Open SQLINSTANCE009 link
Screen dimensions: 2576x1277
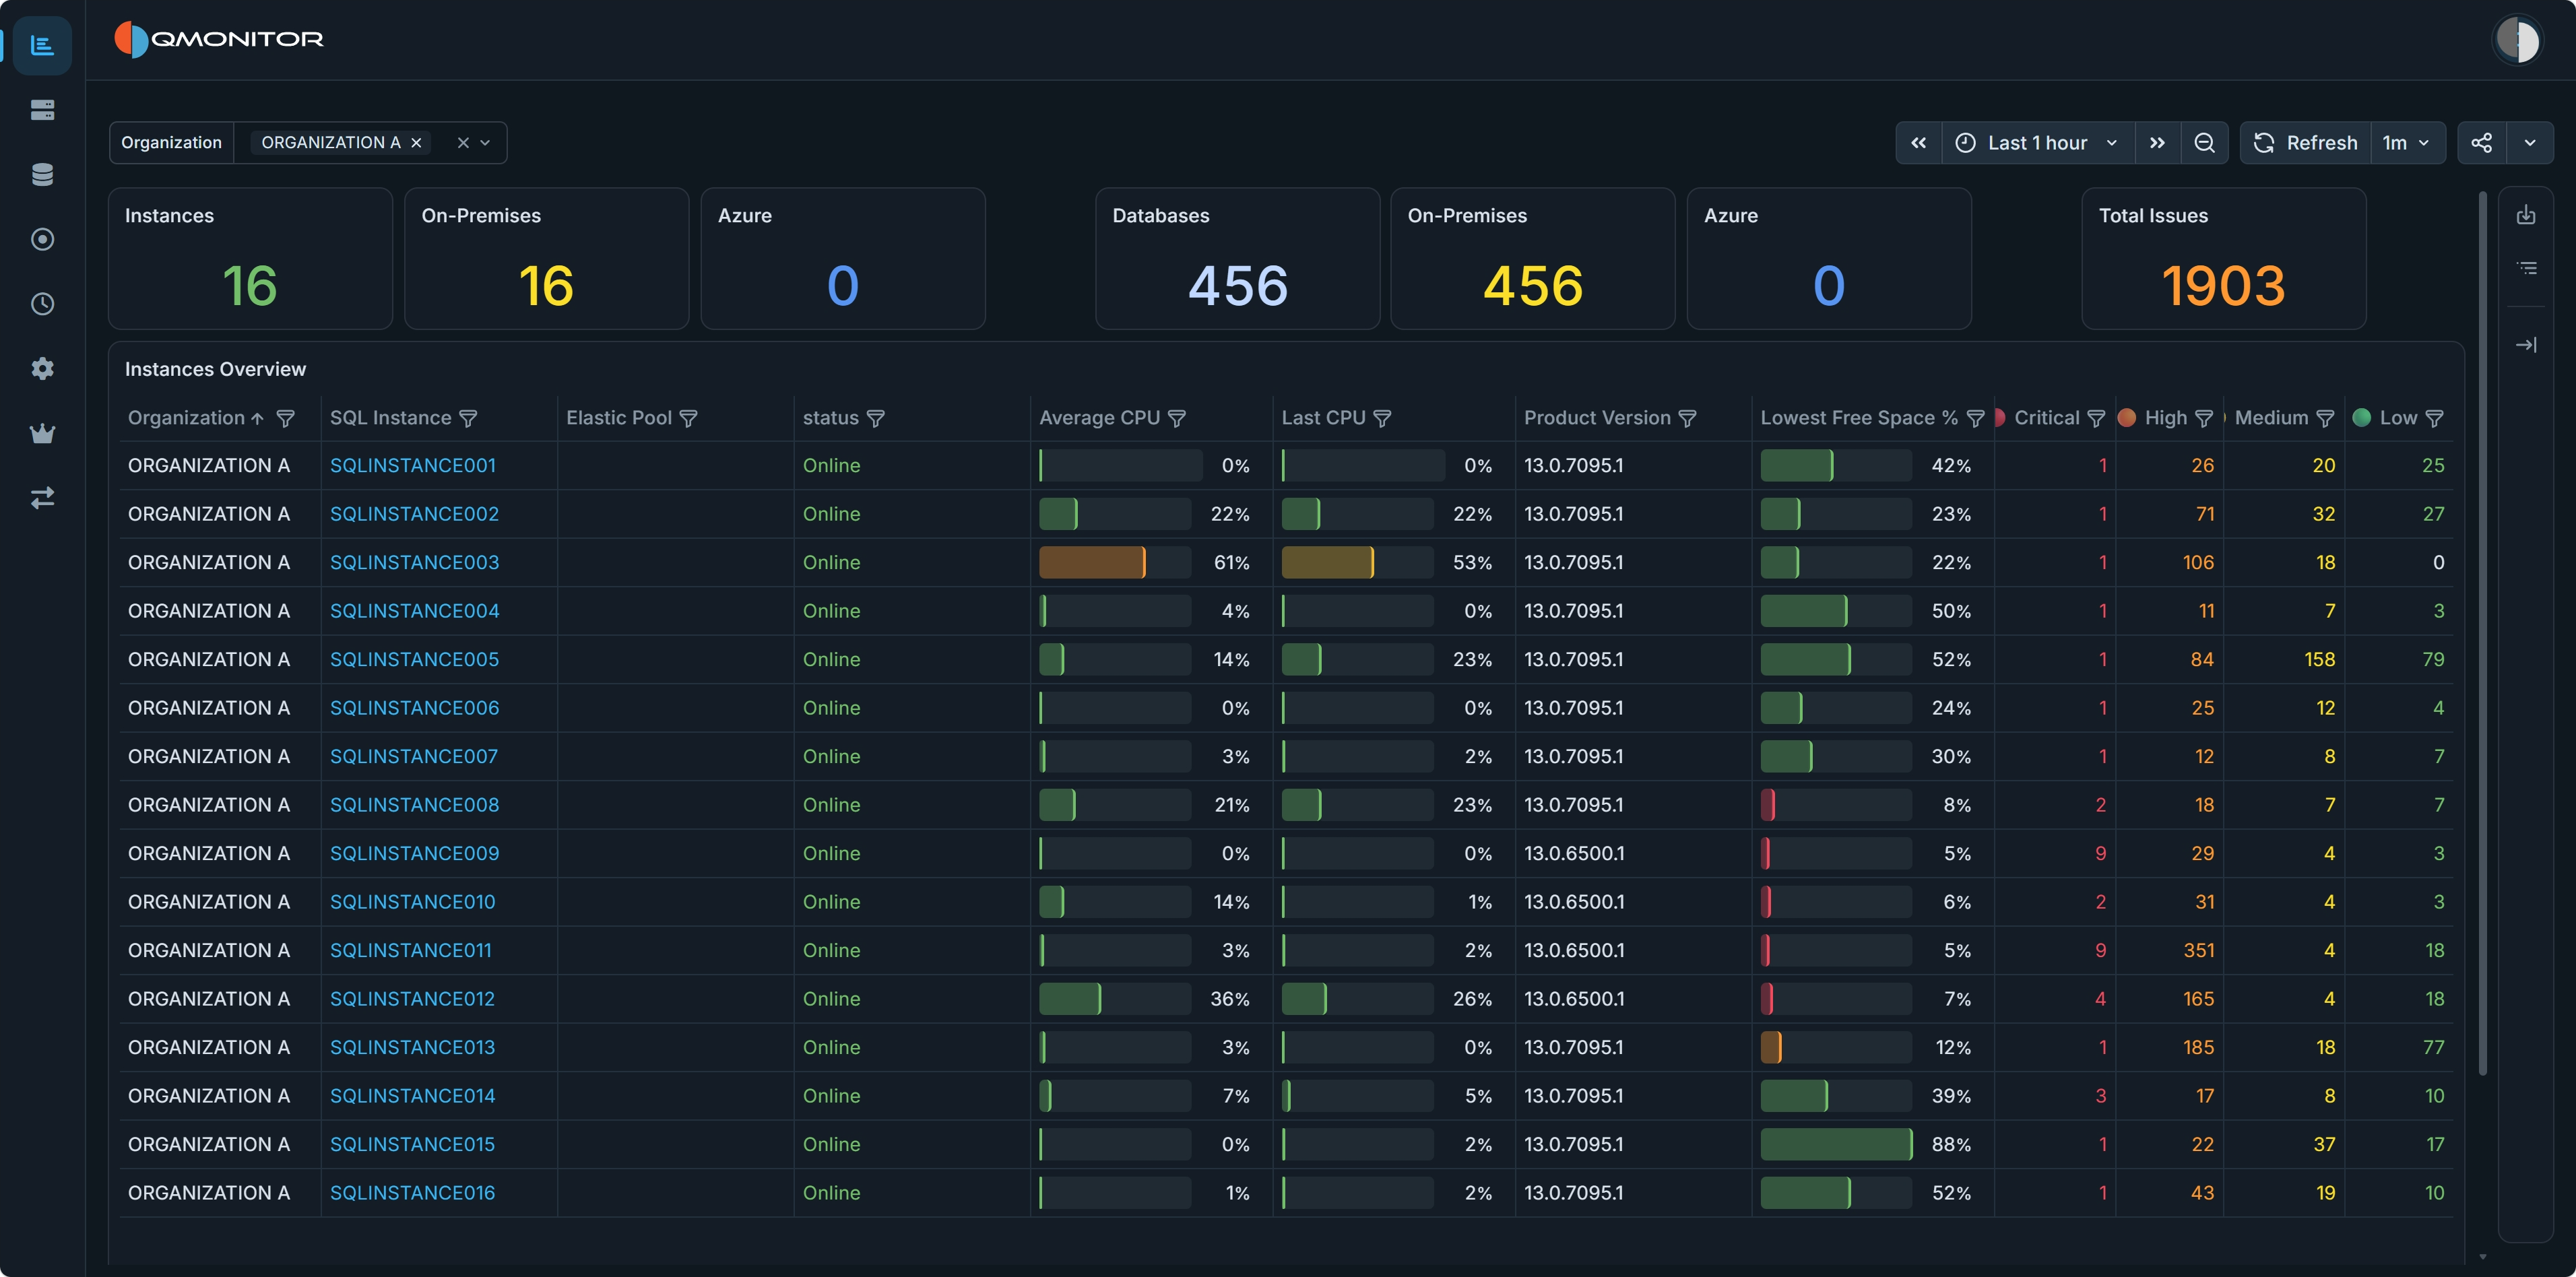(x=414, y=853)
